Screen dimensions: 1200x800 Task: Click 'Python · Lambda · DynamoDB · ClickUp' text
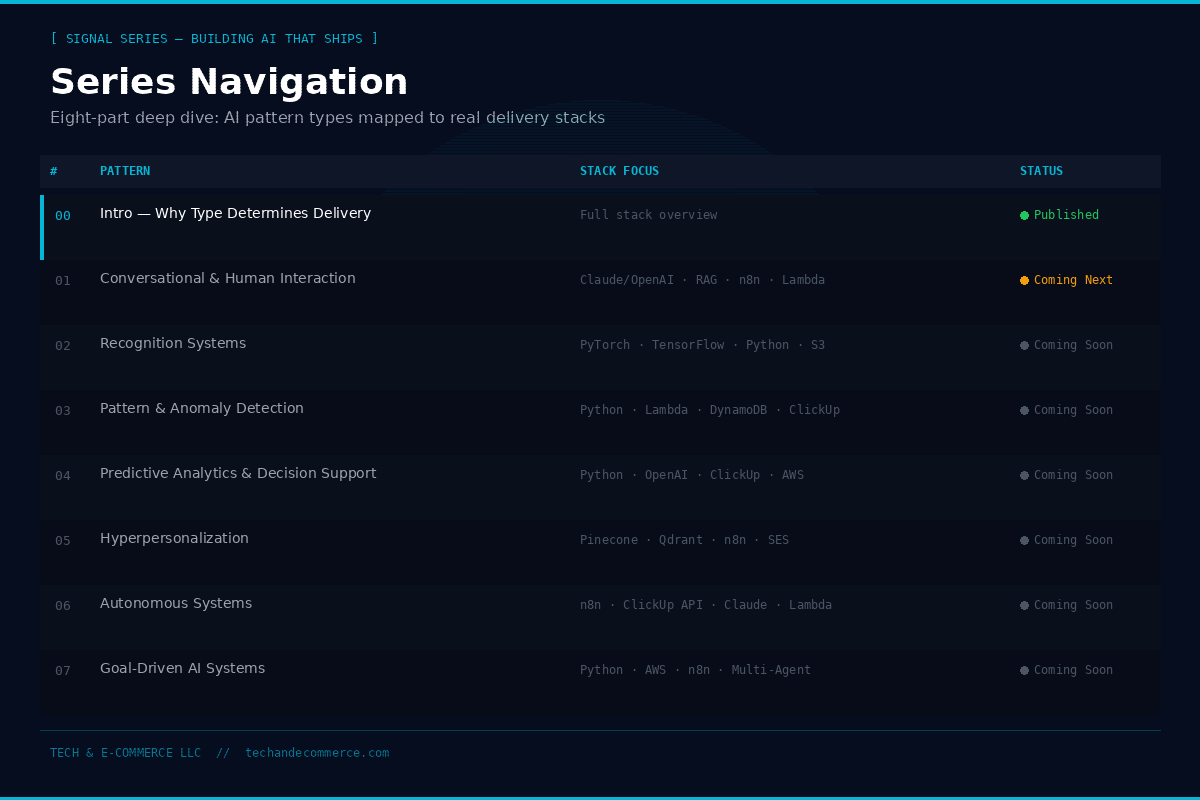[710, 410]
